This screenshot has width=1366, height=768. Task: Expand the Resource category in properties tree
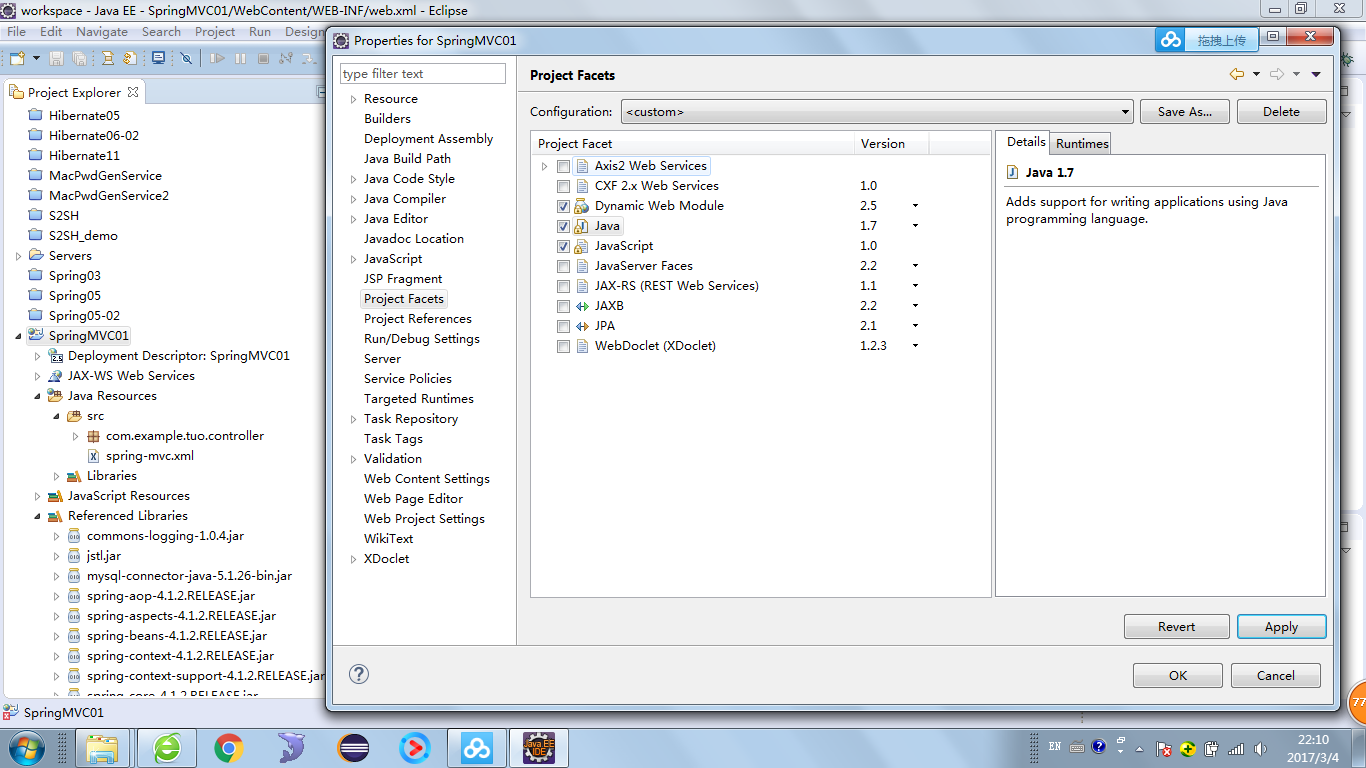[353, 99]
